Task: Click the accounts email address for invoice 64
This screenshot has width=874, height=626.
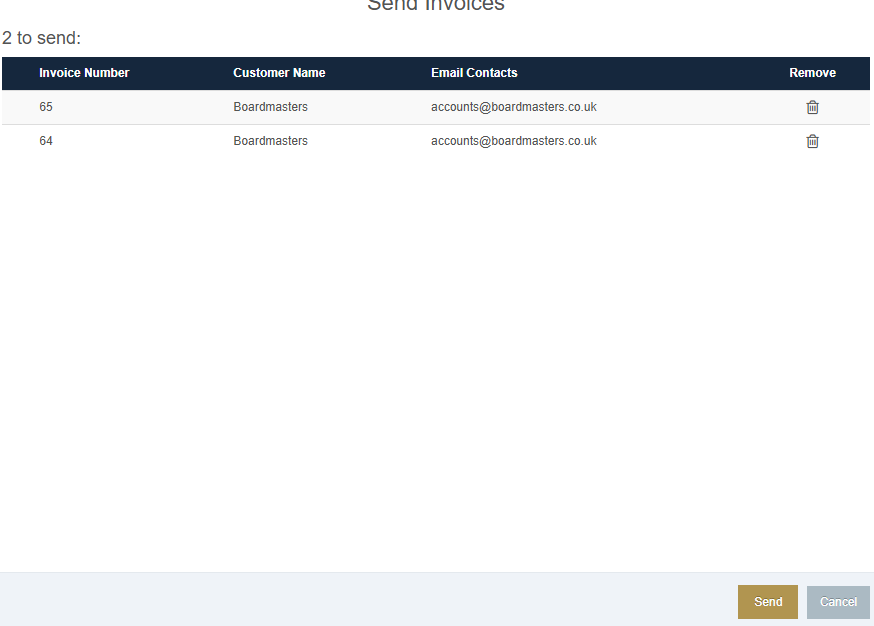Action: click(513, 141)
